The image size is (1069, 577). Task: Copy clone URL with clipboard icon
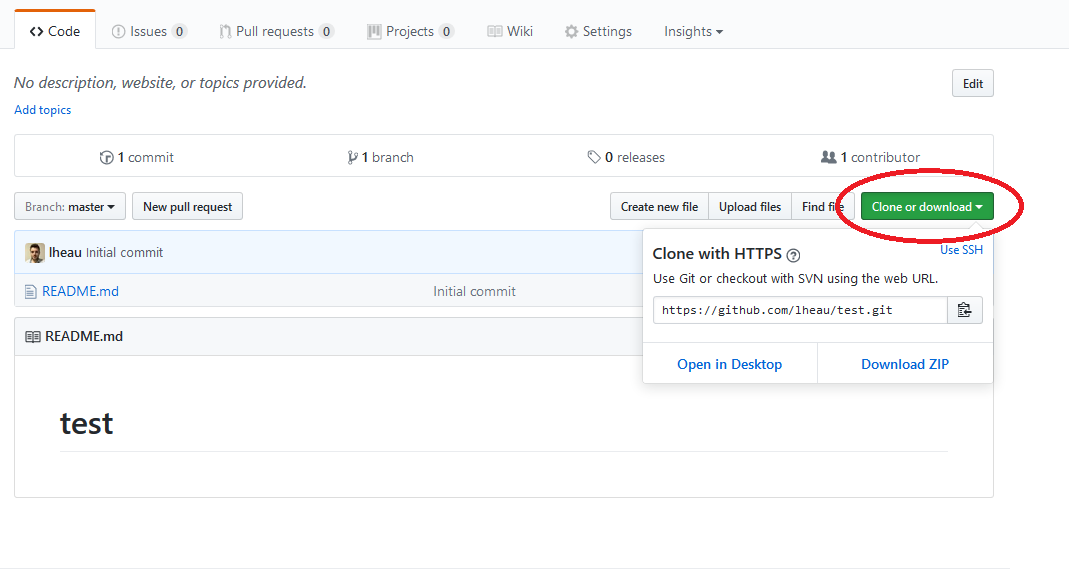pyautogui.click(x=964, y=310)
